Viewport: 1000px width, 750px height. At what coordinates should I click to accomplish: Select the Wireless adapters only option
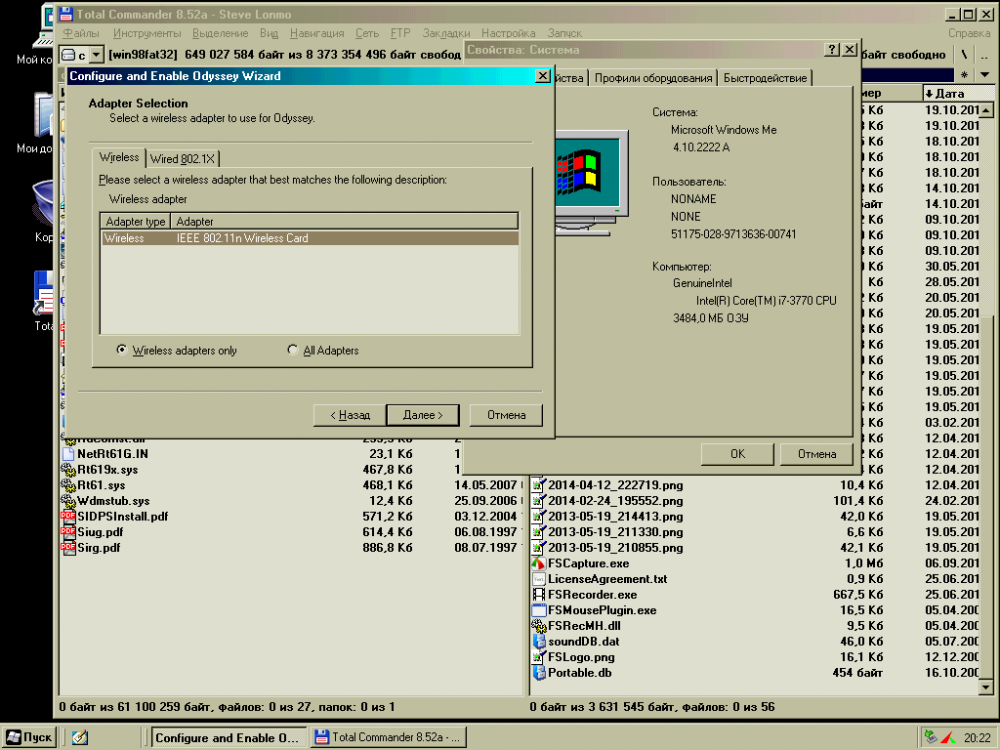point(122,351)
